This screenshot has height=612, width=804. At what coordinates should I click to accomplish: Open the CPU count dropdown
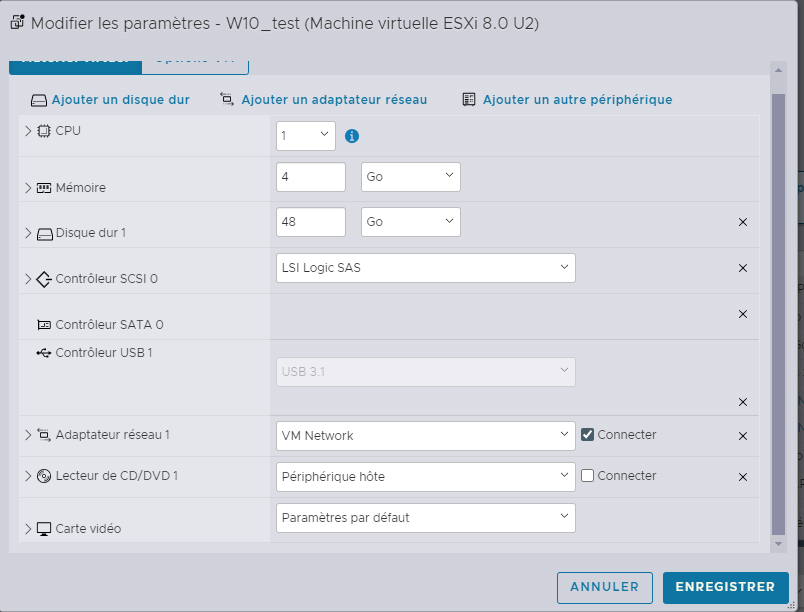point(305,135)
